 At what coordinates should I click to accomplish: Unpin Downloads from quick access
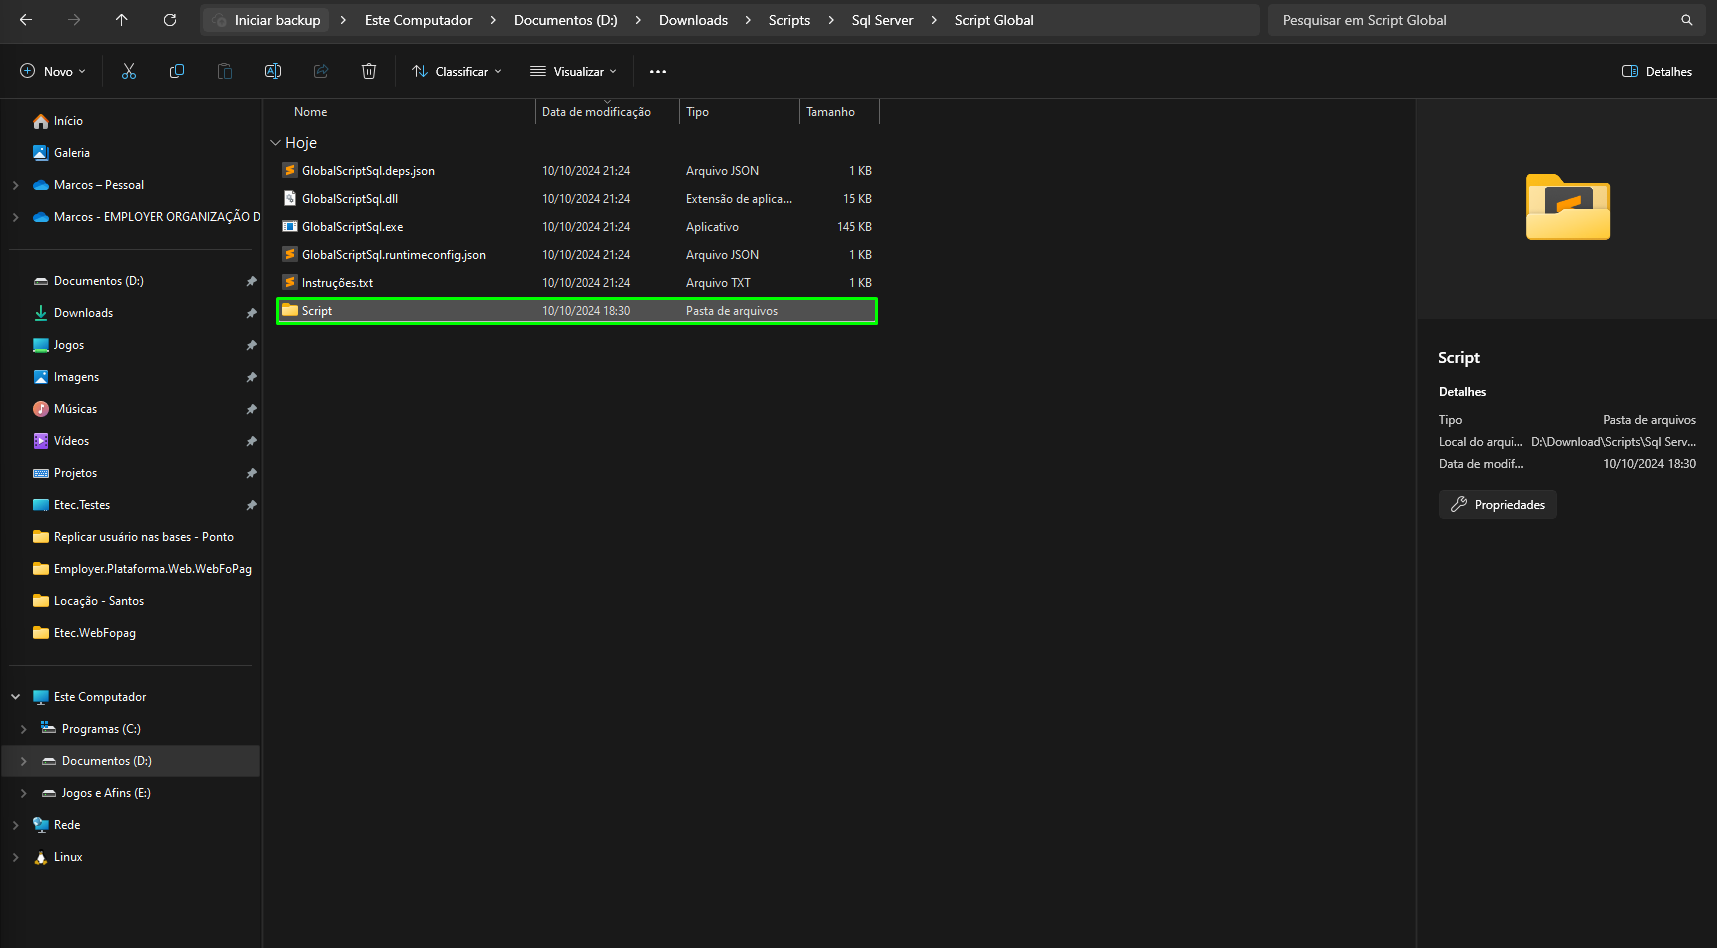251,313
